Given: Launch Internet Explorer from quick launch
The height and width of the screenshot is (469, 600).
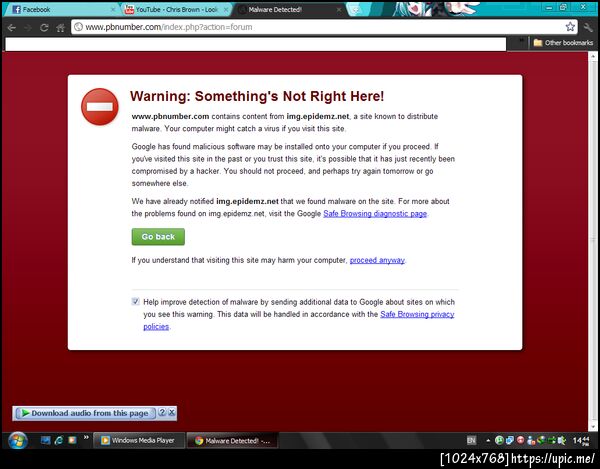Looking at the screenshot, I should [59, 440].
